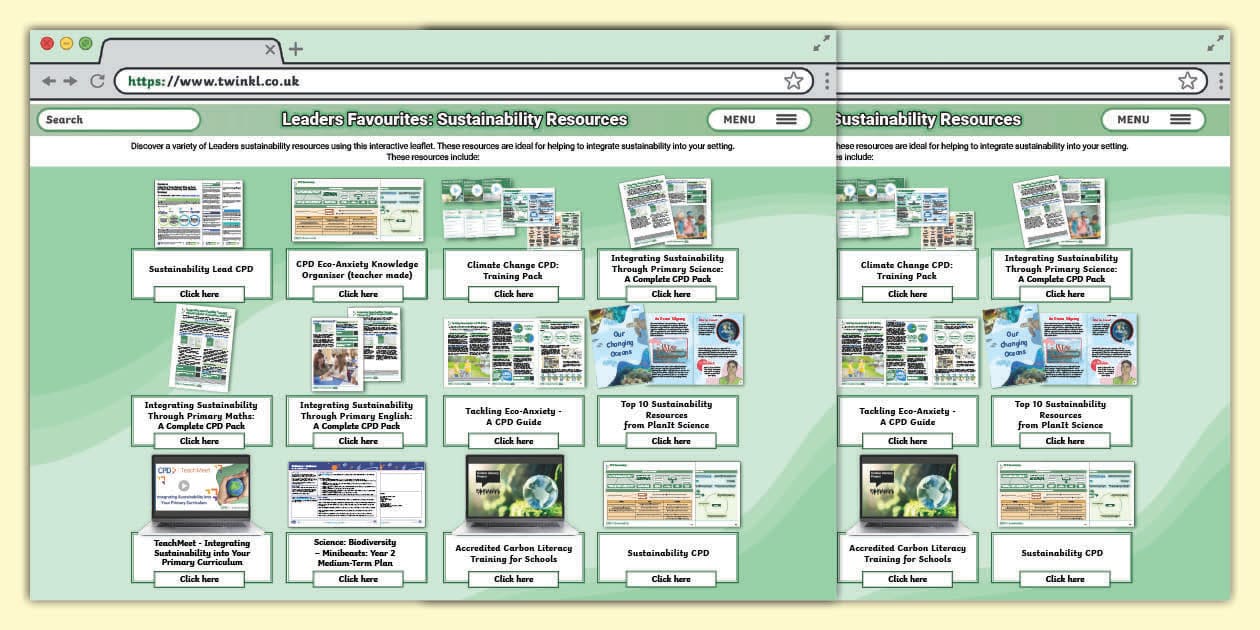Click here under Science: Biodiversity Minibeasts plan
The height and width of the screenshot is (630, 1260).
click(x=357, y=578)
